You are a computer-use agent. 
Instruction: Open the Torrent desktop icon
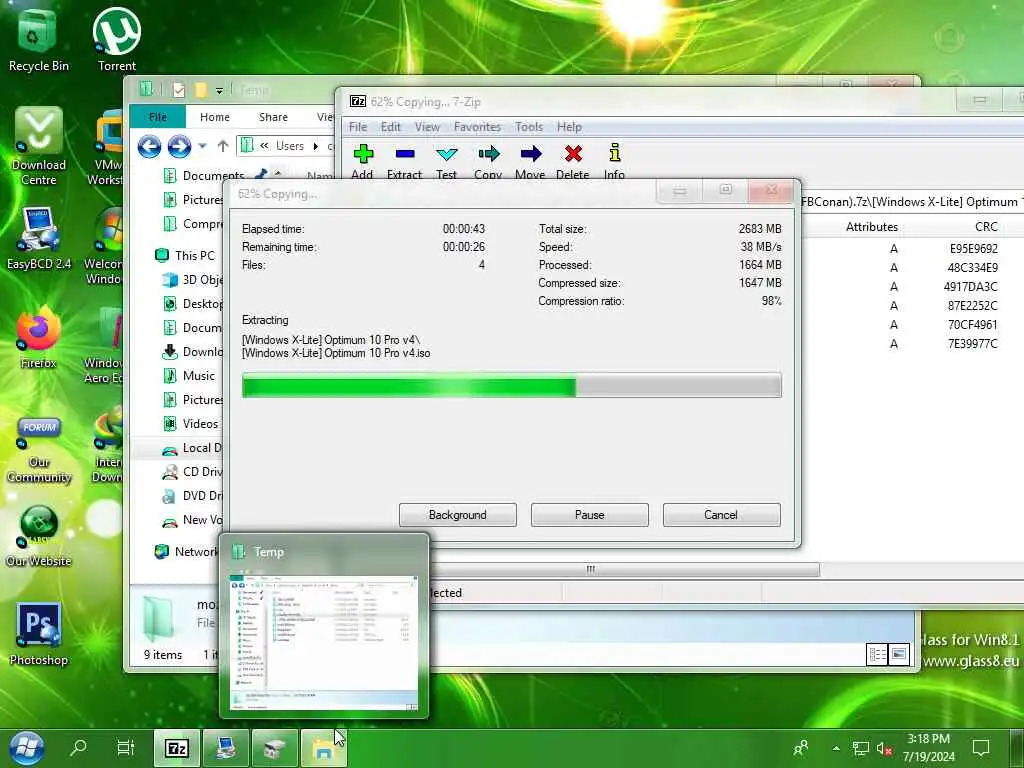[117, 40]
